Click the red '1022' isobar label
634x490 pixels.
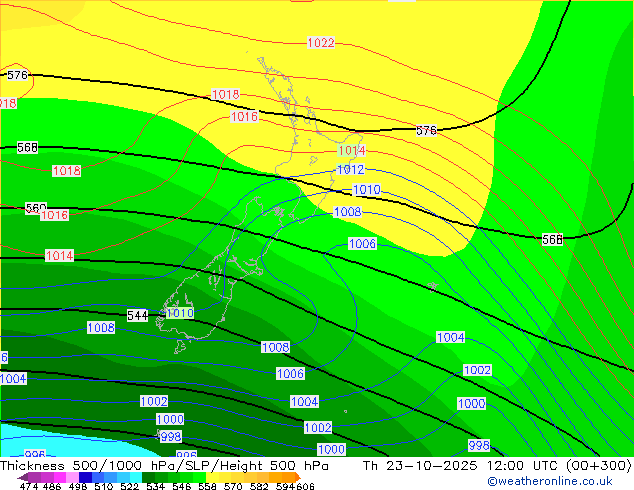(321, 43)
